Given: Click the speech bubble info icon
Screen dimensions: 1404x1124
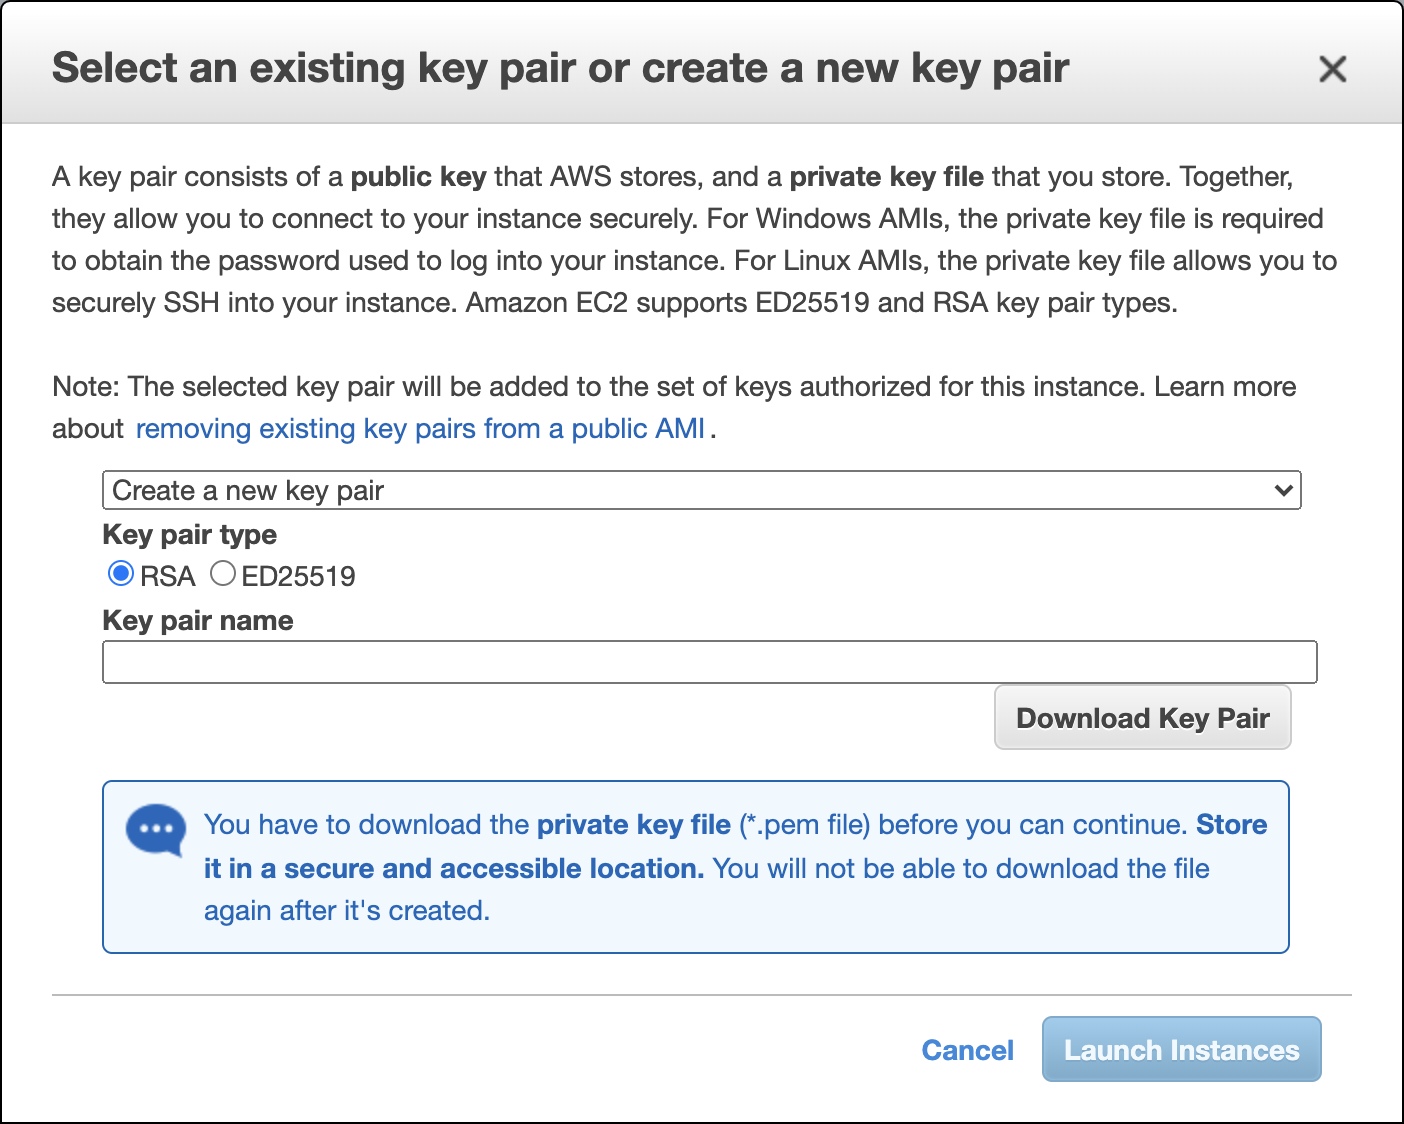Looking at the screenshot, I should [x=154, y=829].
